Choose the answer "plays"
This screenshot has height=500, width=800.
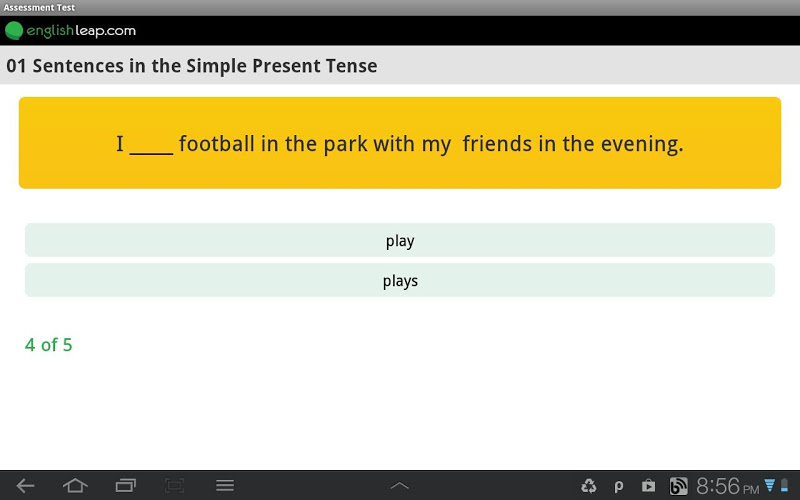pos(400,281)
